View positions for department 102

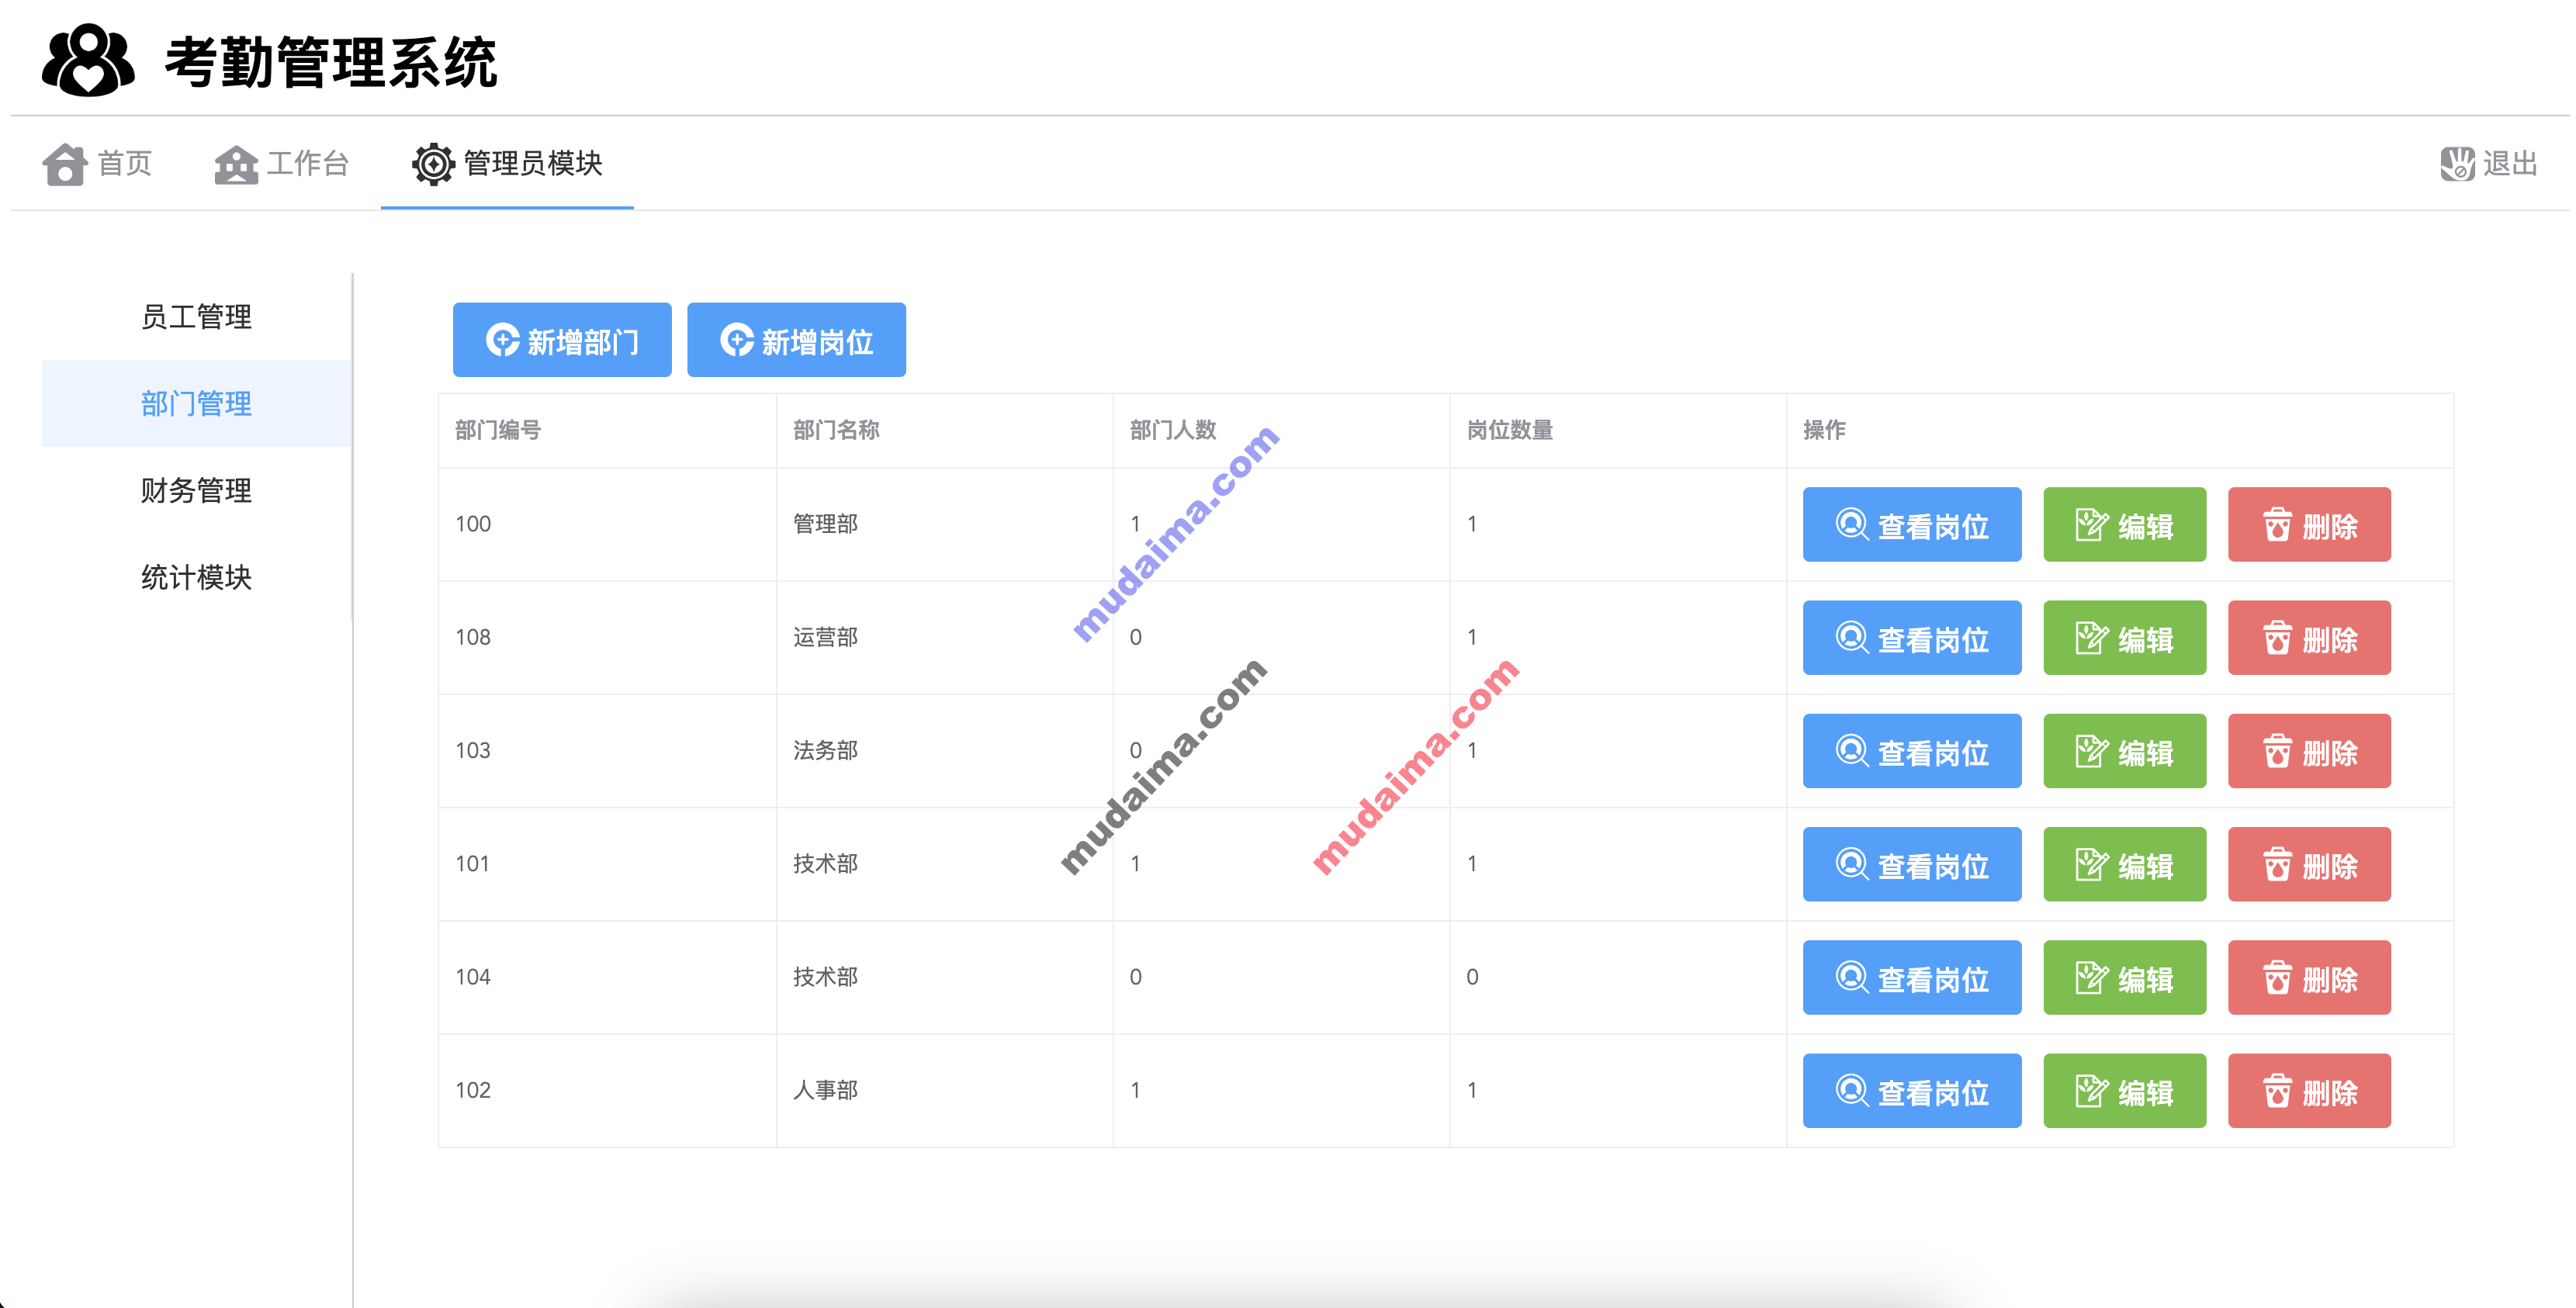coord(1912,1090)
